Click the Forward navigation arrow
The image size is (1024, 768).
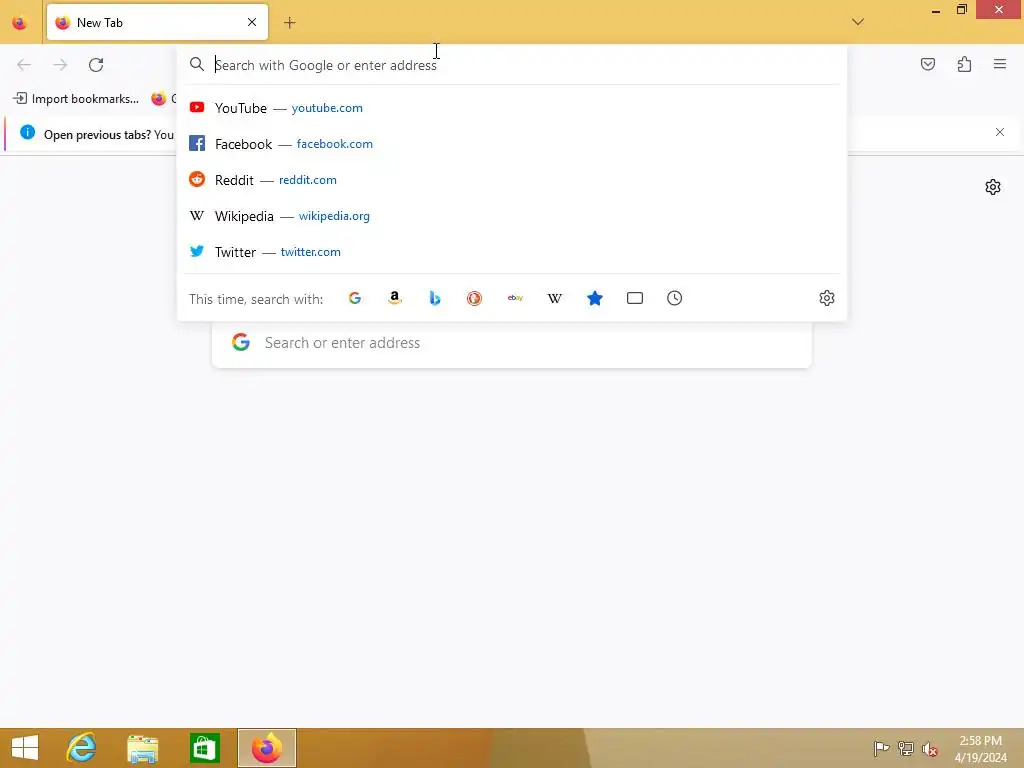pyautogui.click(x=60, y=65)
